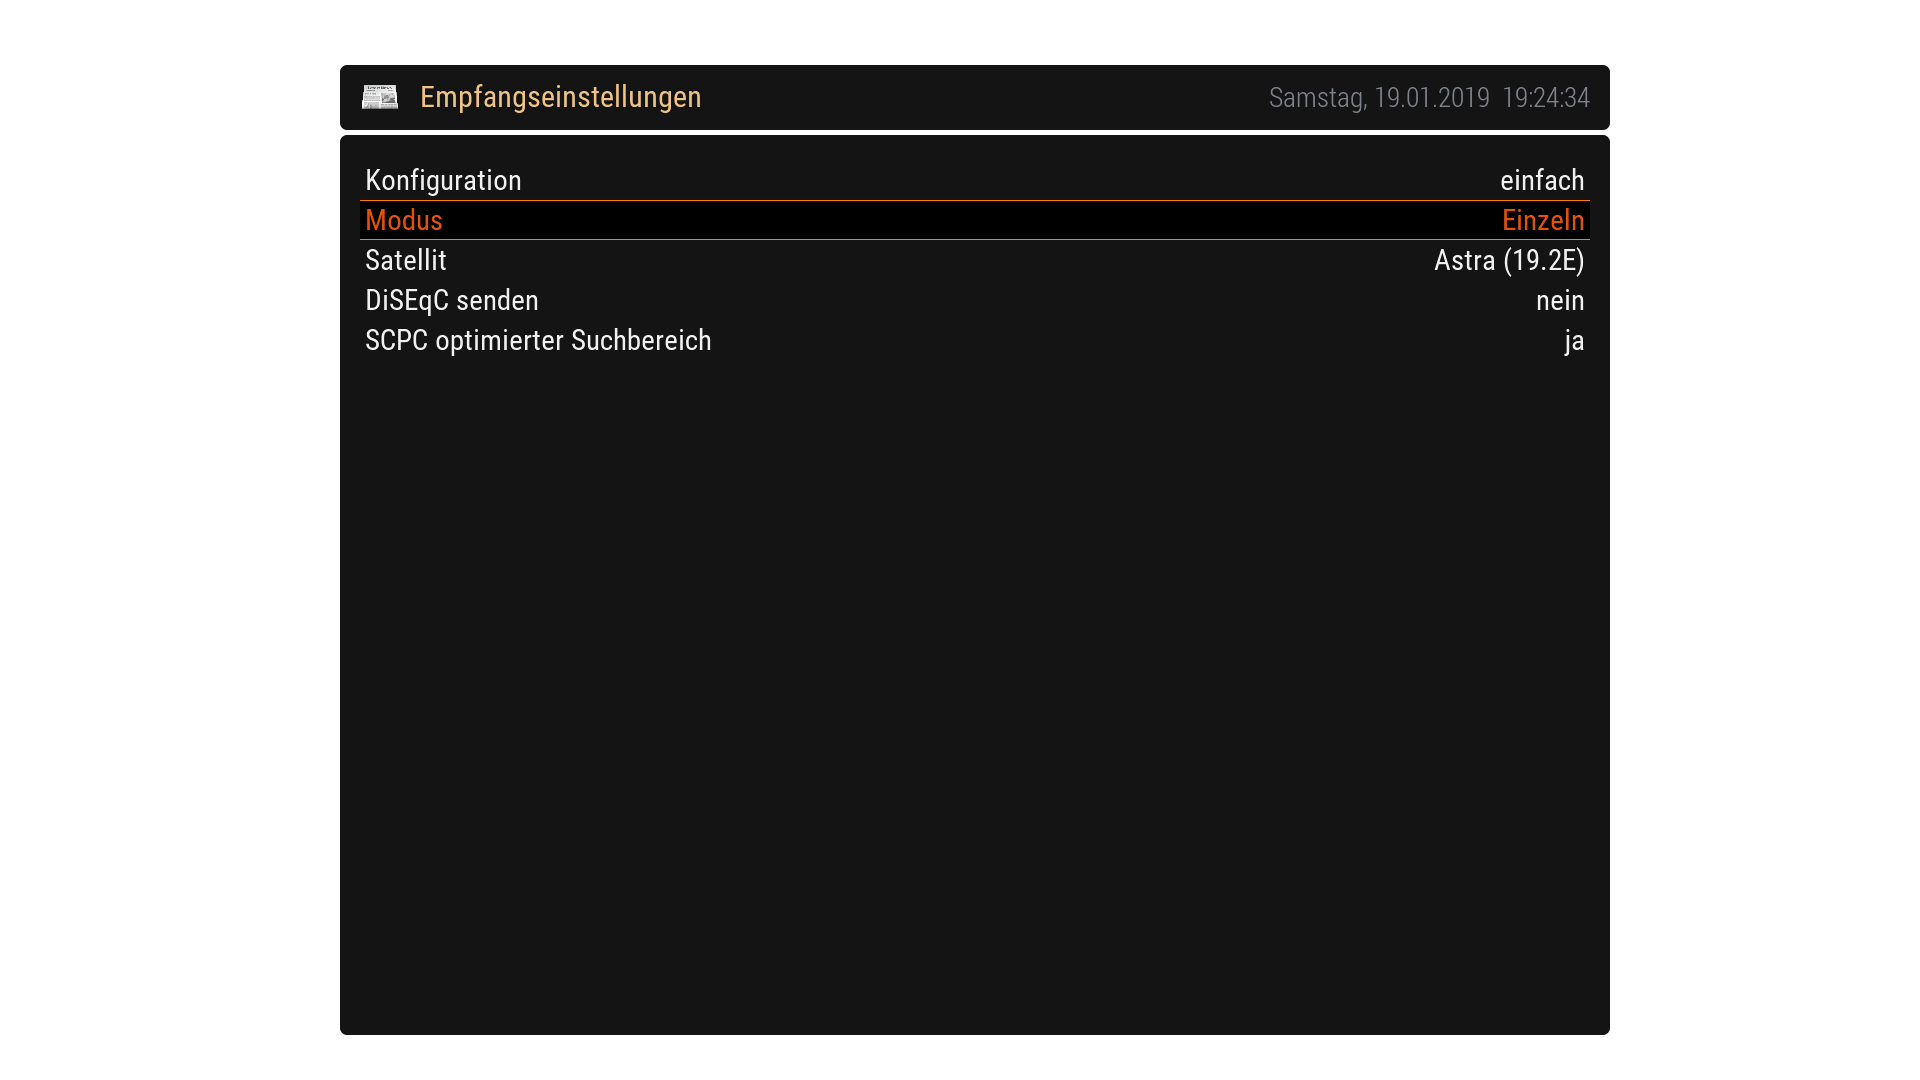Image resolution: width=1920 pixels, height=1080 pixels.
Task: Select the Konfiguration setting label
Action: (443, 180)
